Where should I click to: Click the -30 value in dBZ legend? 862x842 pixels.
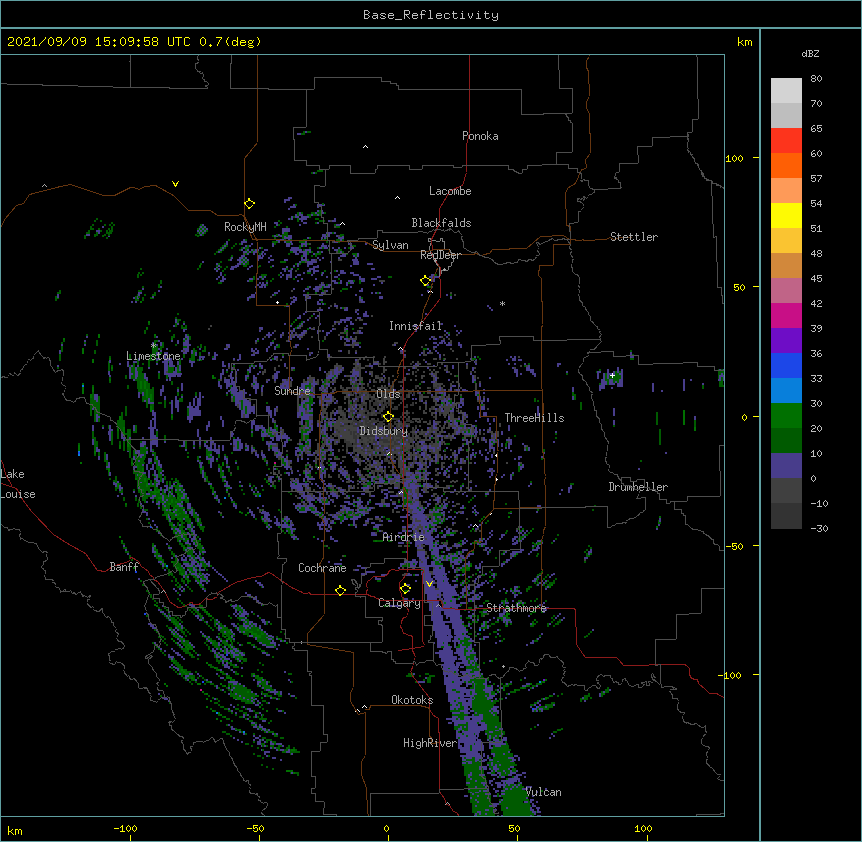click(819, 529)
